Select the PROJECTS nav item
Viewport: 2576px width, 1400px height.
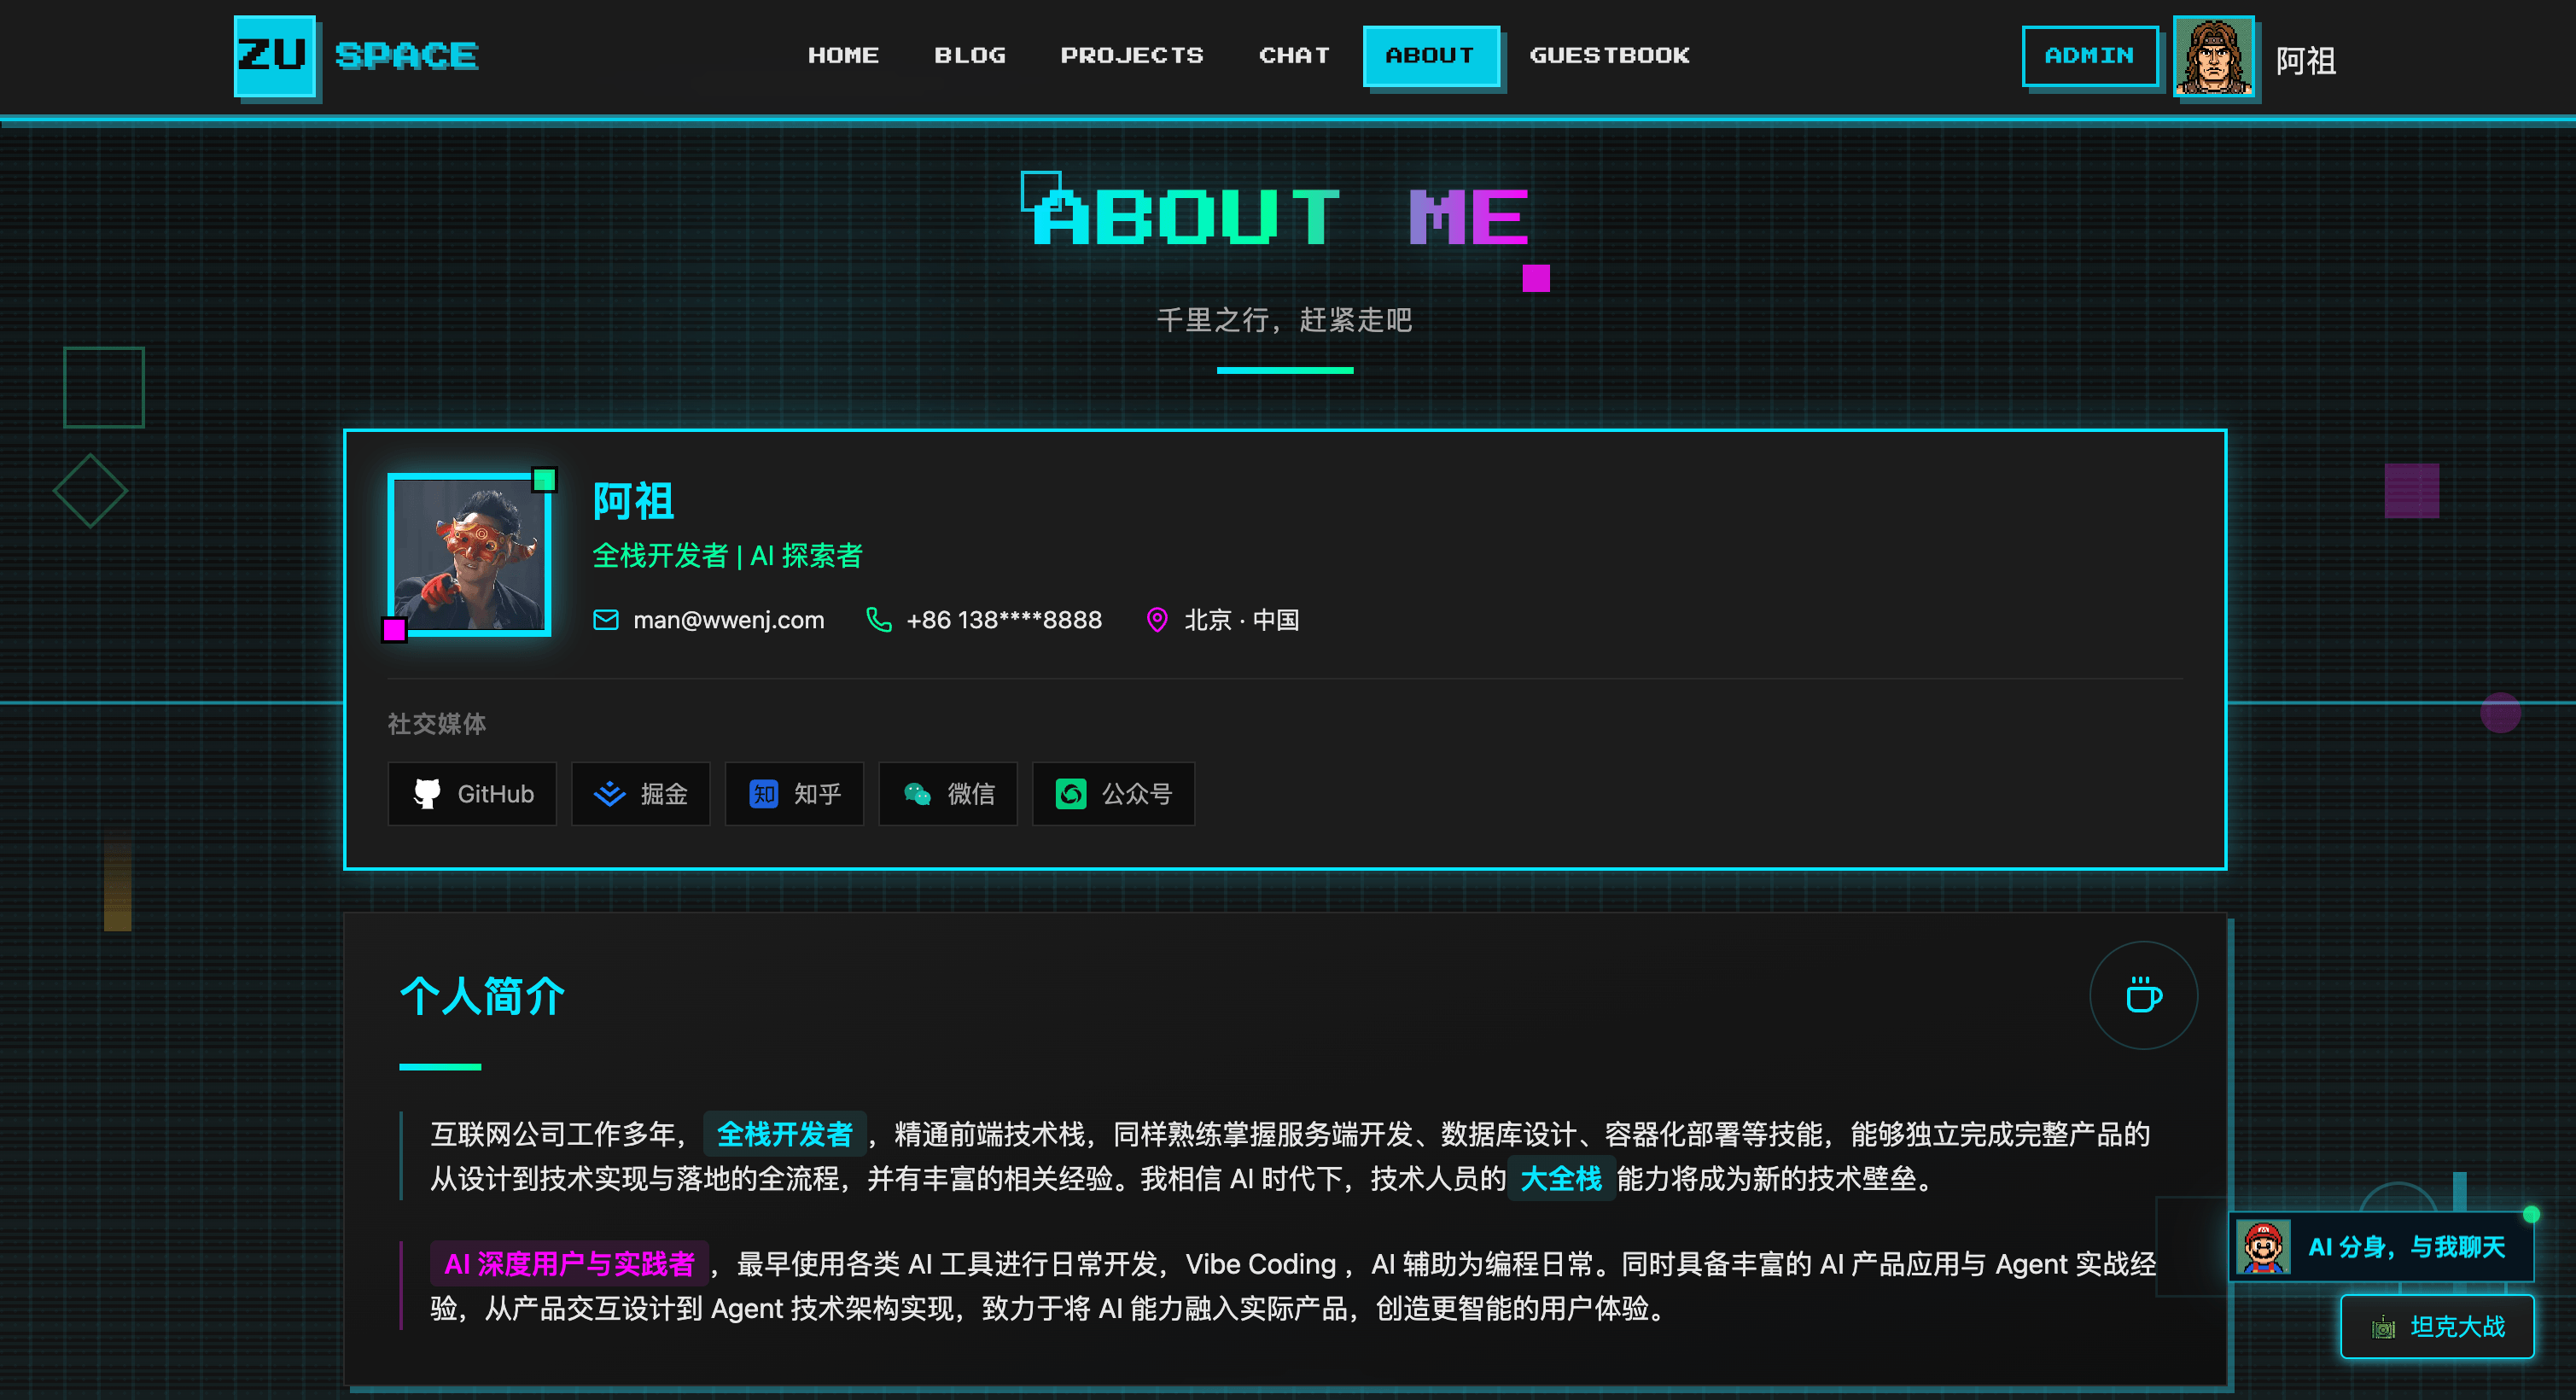(x=1132, y=56)
